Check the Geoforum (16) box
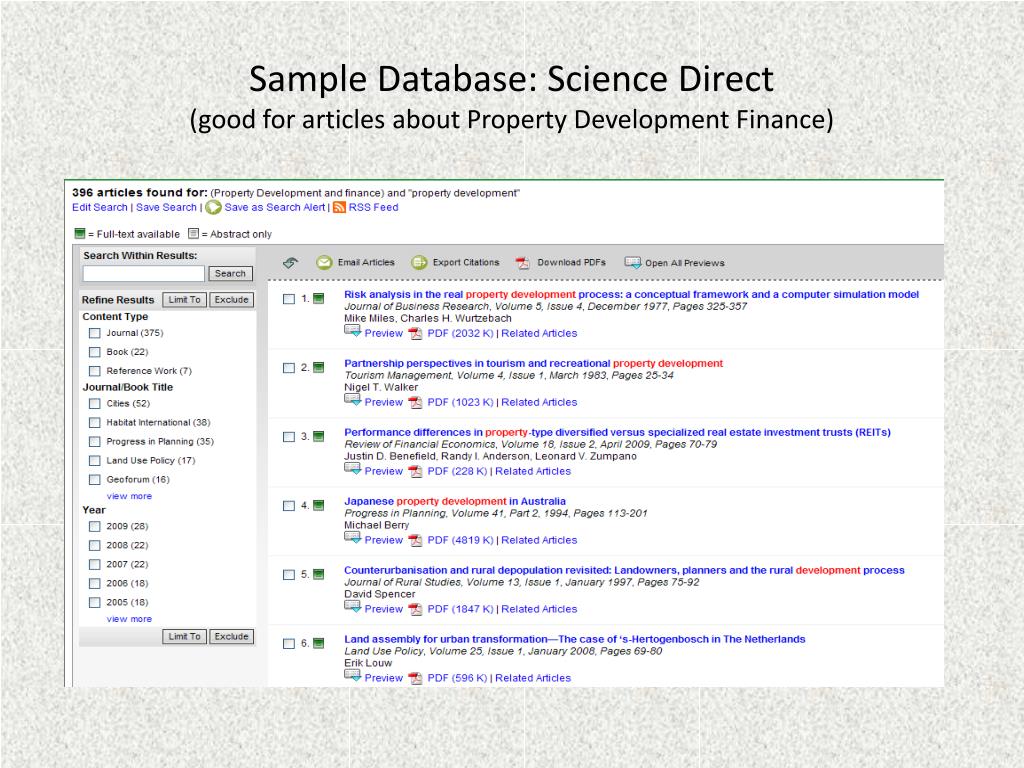 click(95, 479)
